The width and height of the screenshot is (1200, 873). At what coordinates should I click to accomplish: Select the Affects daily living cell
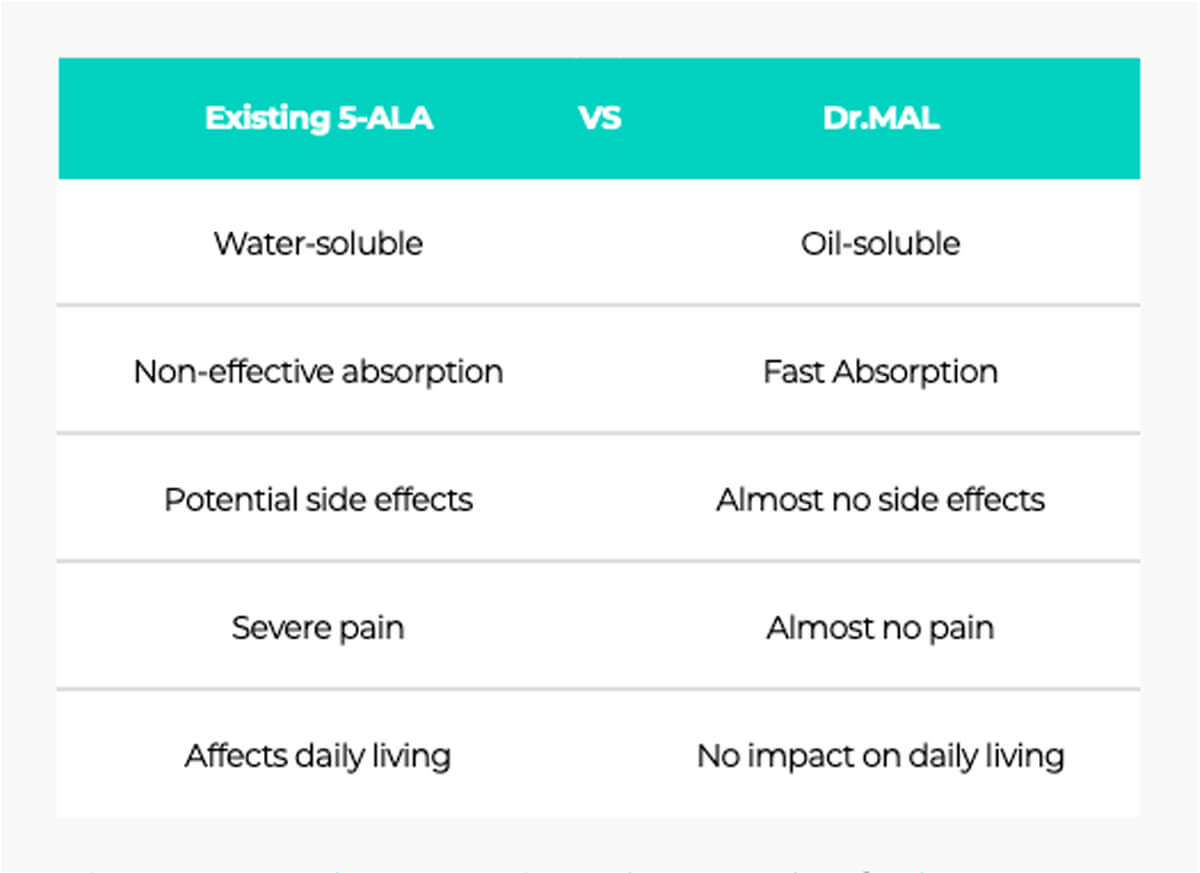coord(318,755)
